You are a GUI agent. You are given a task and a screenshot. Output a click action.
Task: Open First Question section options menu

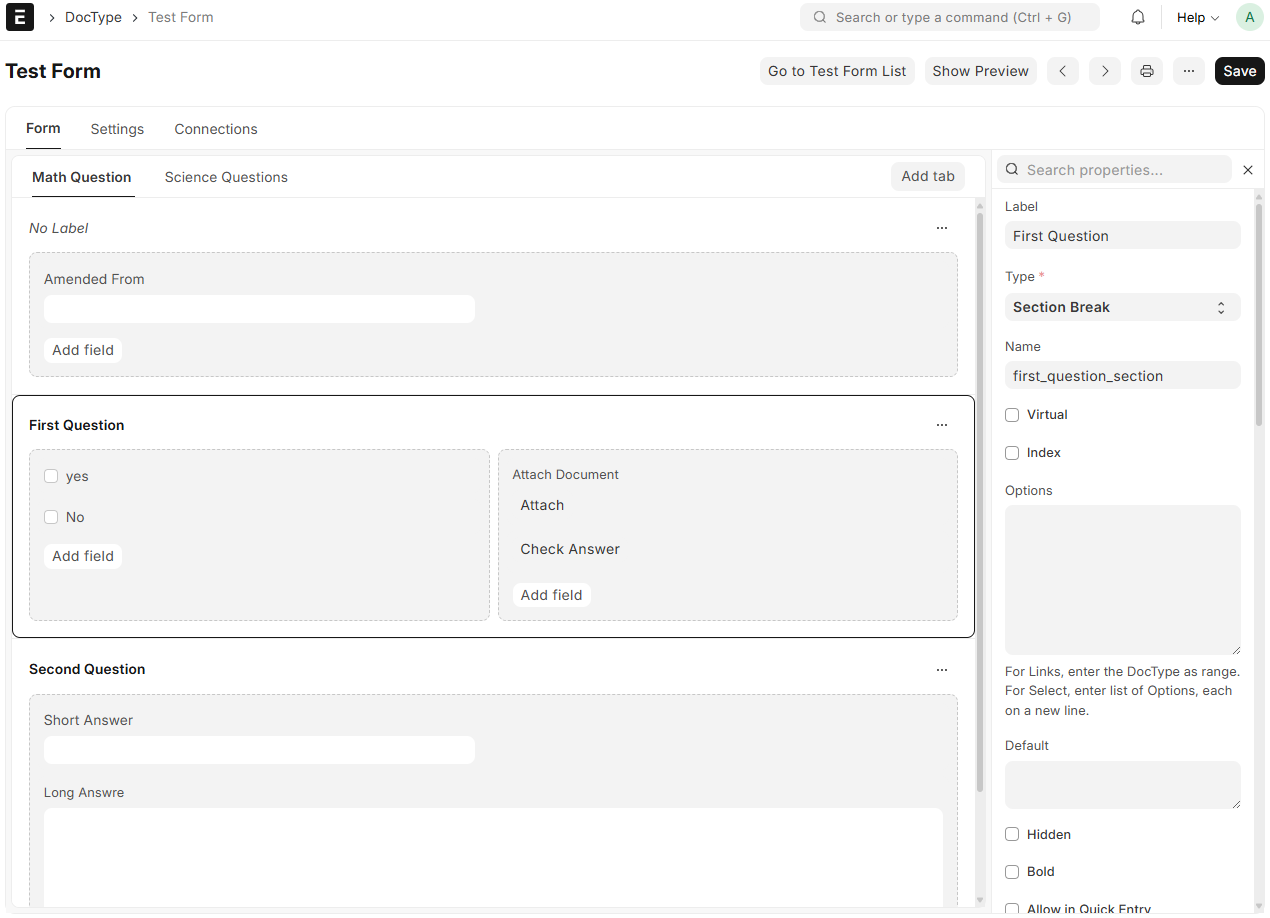pos(941,425)
